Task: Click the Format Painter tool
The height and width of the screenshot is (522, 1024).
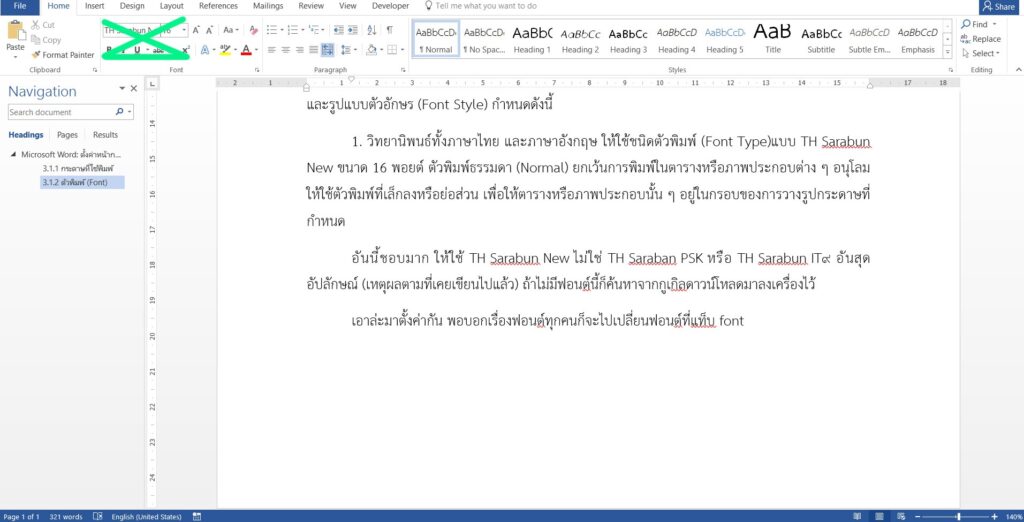Action: coord(62,55)
